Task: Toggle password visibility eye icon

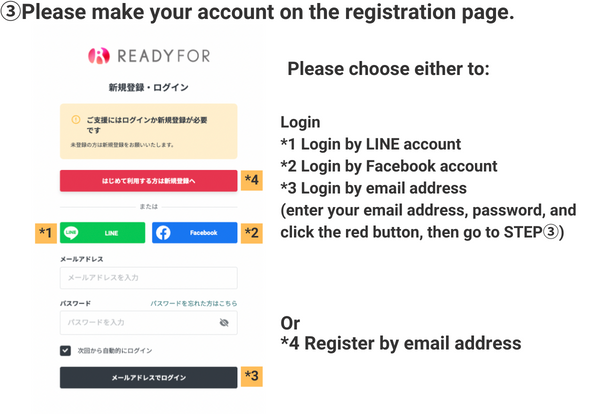Action: [x=224, y=322]
